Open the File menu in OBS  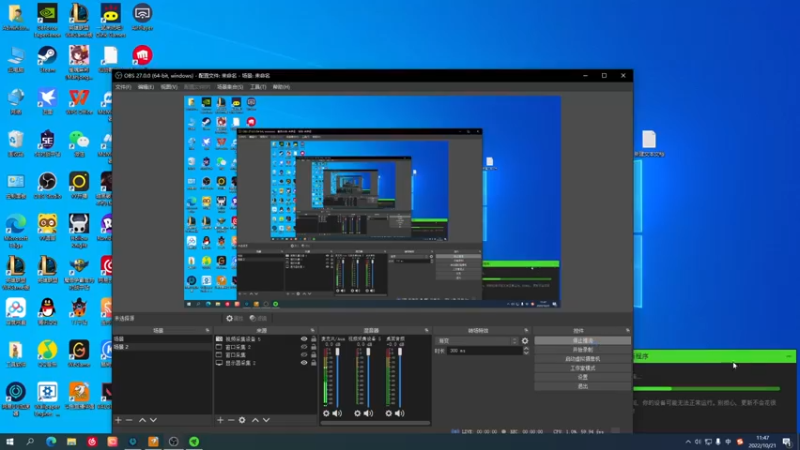(123, 87)
